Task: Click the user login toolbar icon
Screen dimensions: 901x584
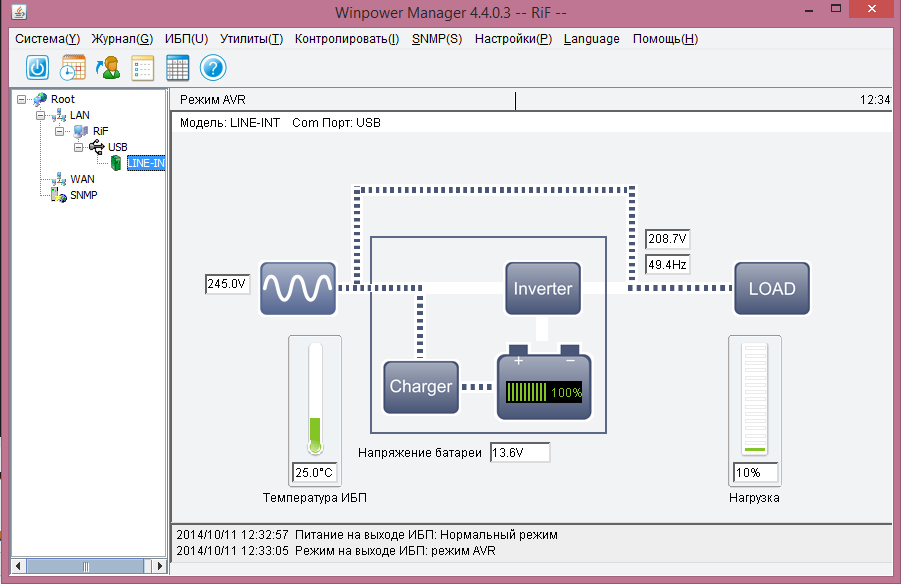Action: pos(108,68)
